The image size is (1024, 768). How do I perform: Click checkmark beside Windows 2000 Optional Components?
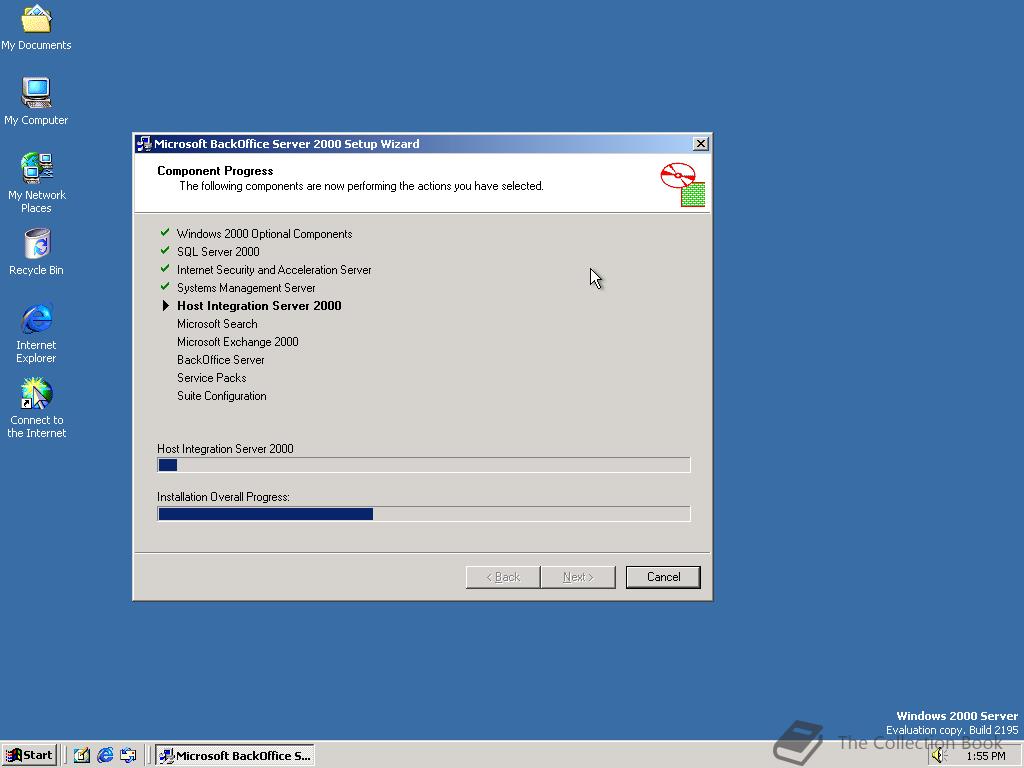pyautogui.click(x=165, y=232)
